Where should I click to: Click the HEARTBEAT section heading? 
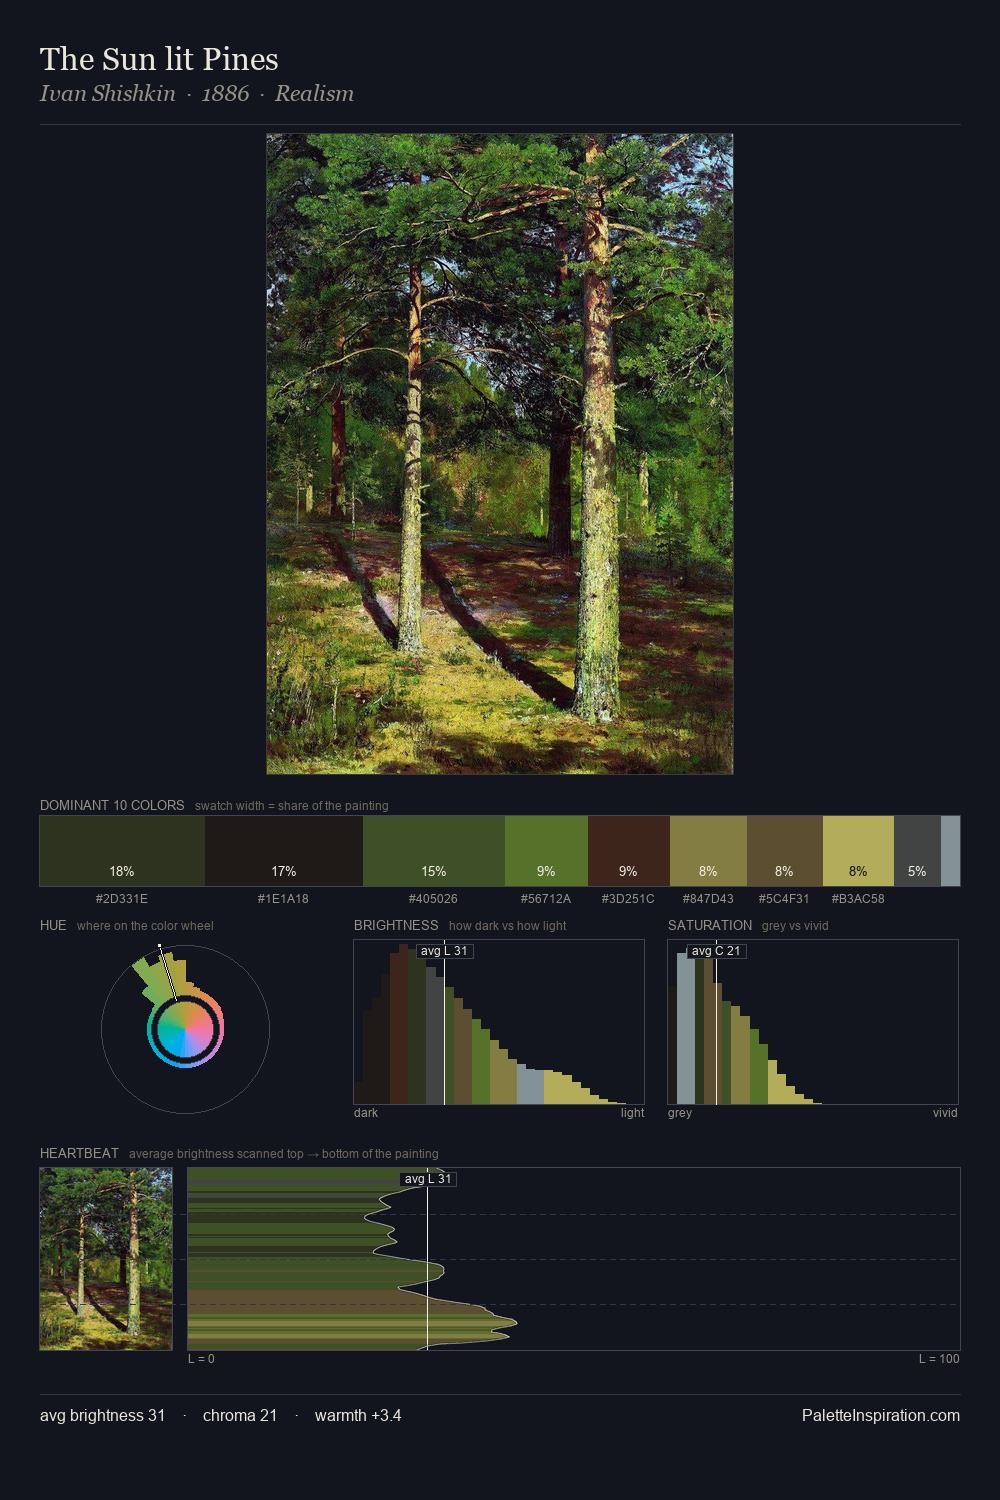pos(79,1153)
